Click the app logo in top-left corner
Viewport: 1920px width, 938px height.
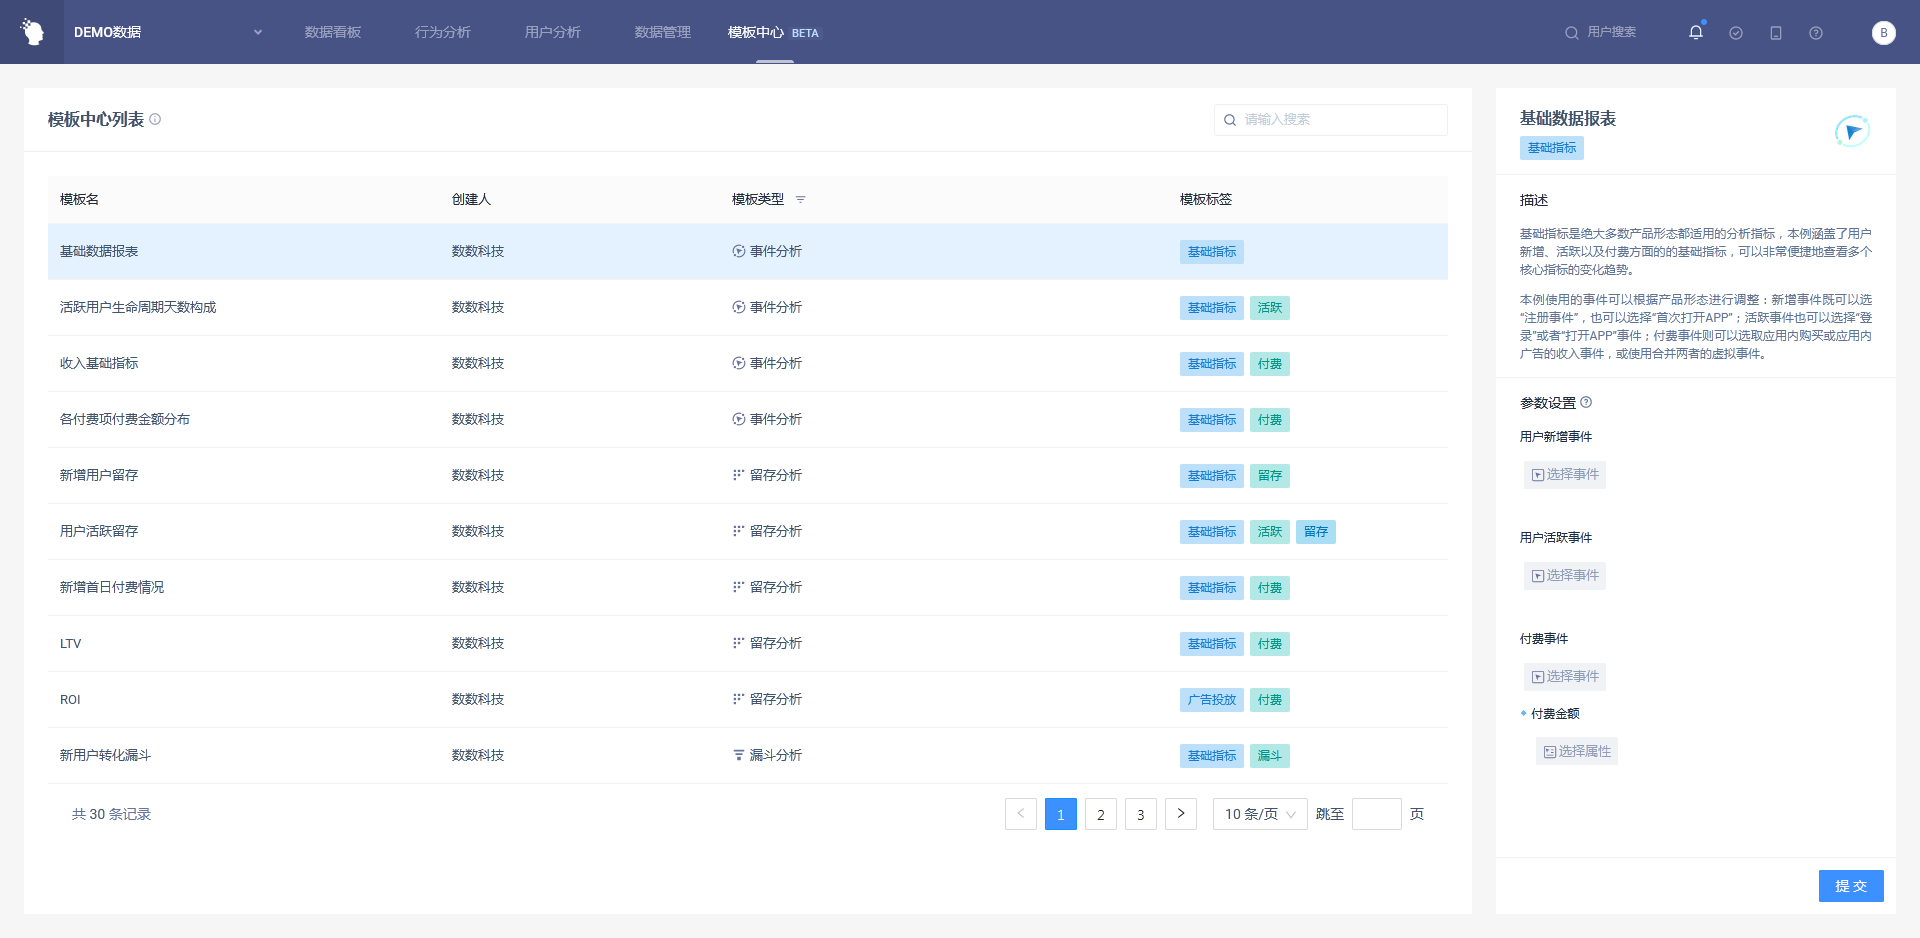point(32,32)
